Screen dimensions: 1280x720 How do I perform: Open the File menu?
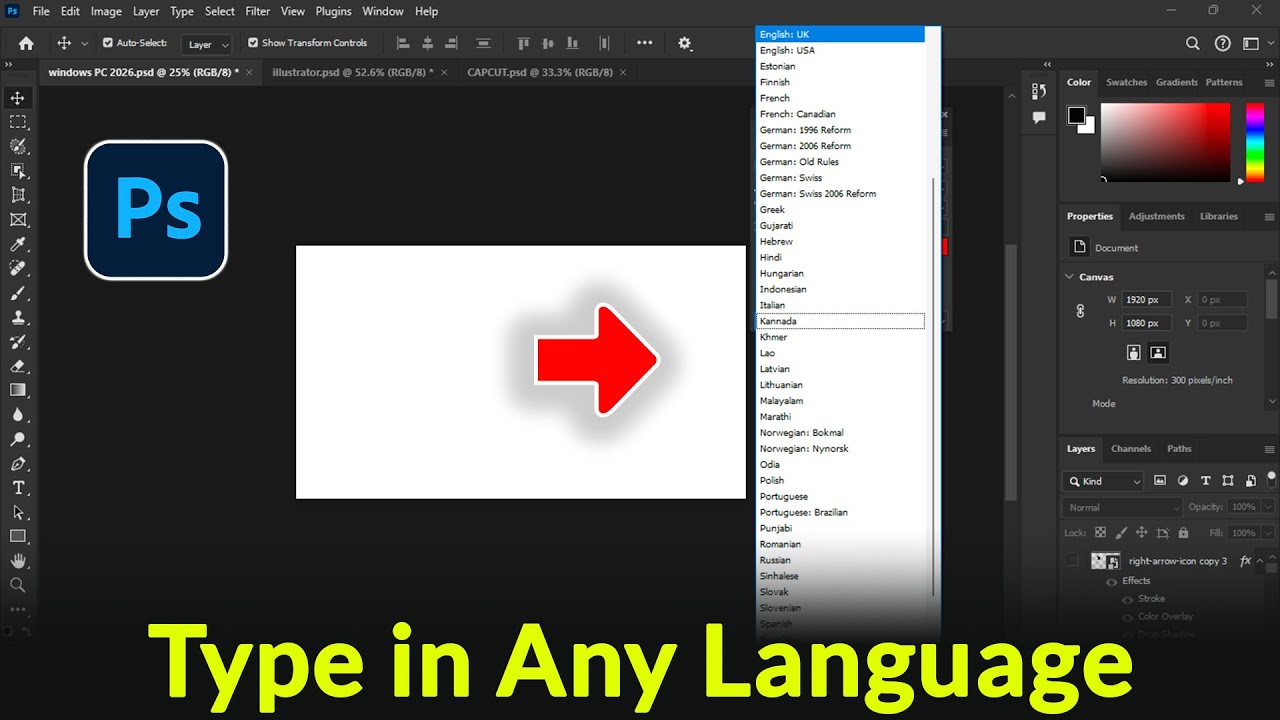click(41, 11)
